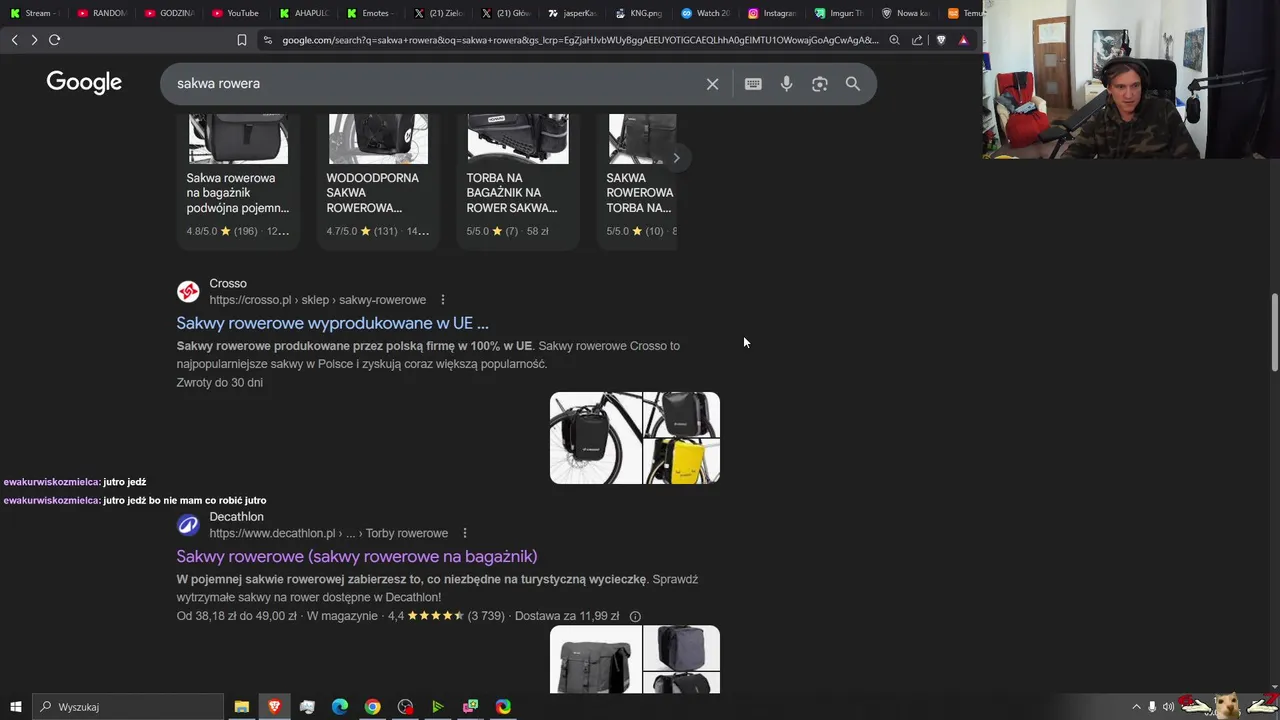Switch to the Emotes tab
The width and height of the screenshot is (1280, 720).
tap(369, 13)
